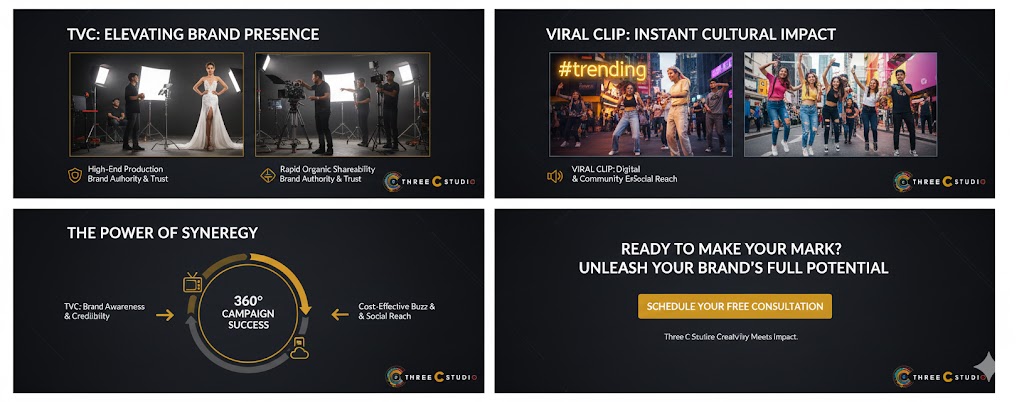Click the Three C Studio tagline under the consultation button
Image resolution: width=1024 pixels, height=402 pixels.
coord(731,337)
